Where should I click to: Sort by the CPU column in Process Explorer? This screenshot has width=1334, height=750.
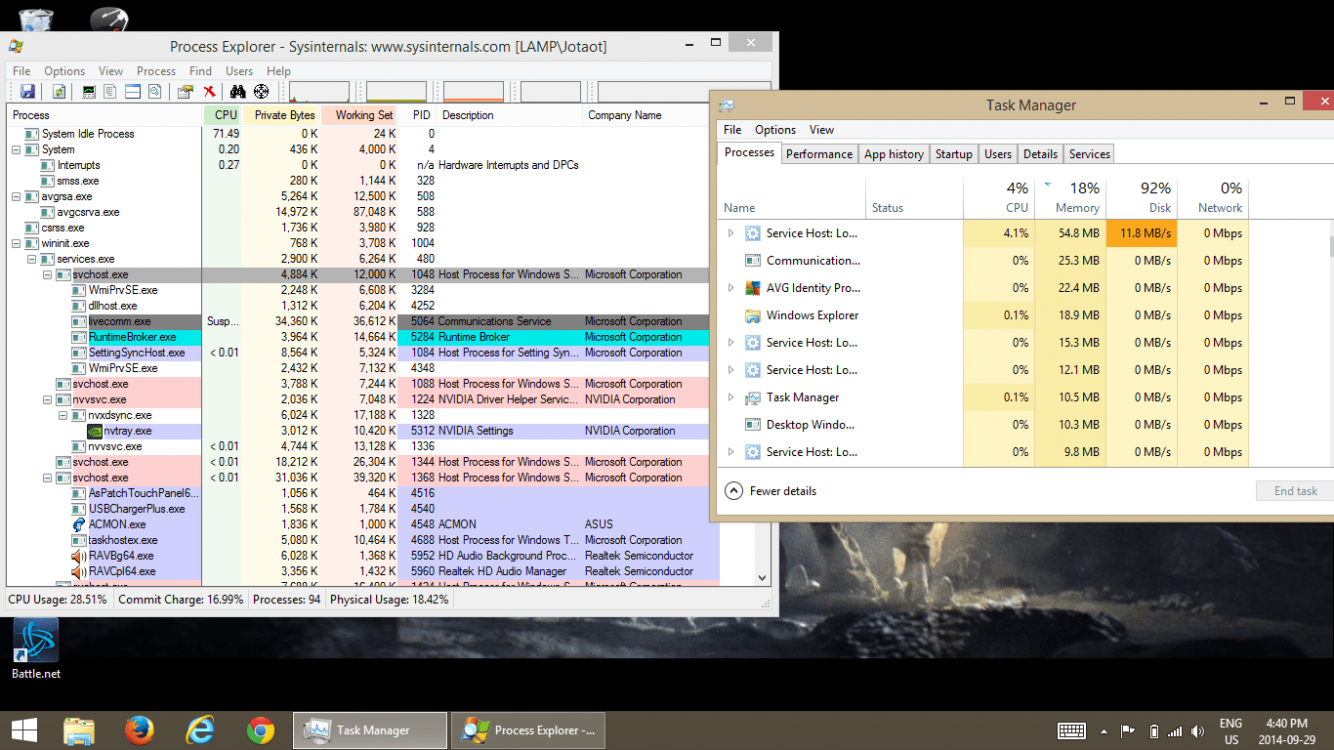[x=224, y=115]
